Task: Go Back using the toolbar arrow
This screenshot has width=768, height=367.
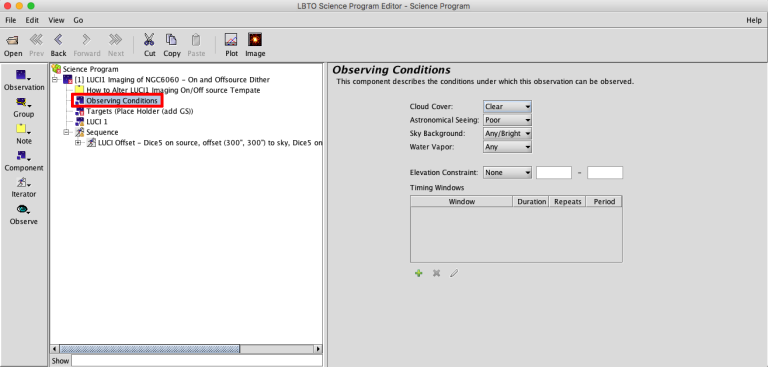Action: tap(58, 40)
